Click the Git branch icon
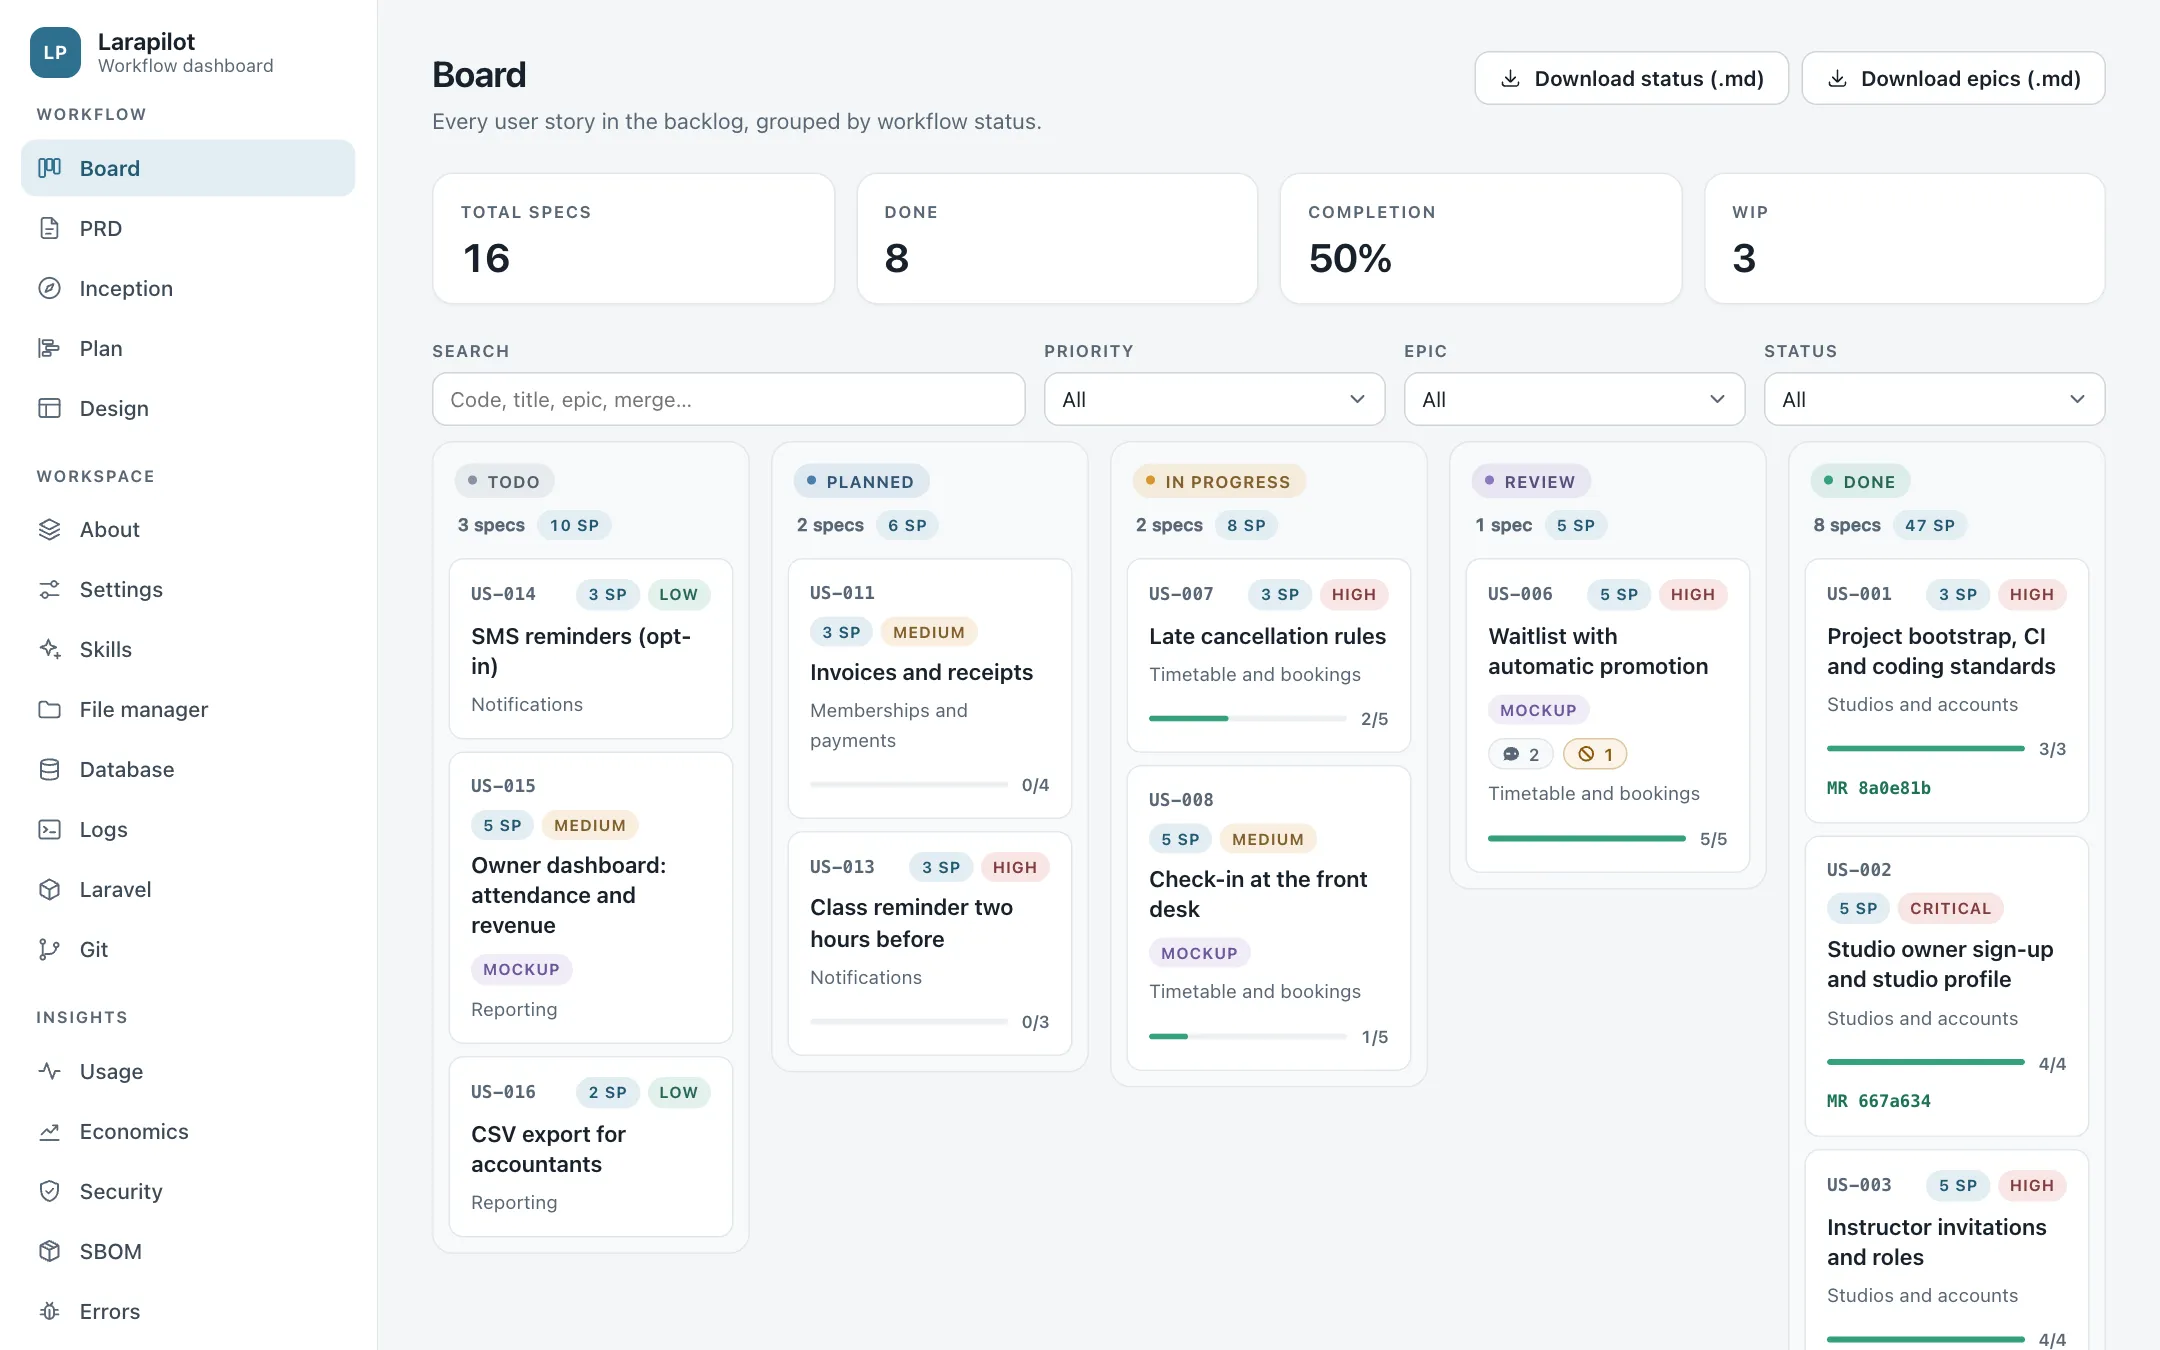 coord(50,949)
